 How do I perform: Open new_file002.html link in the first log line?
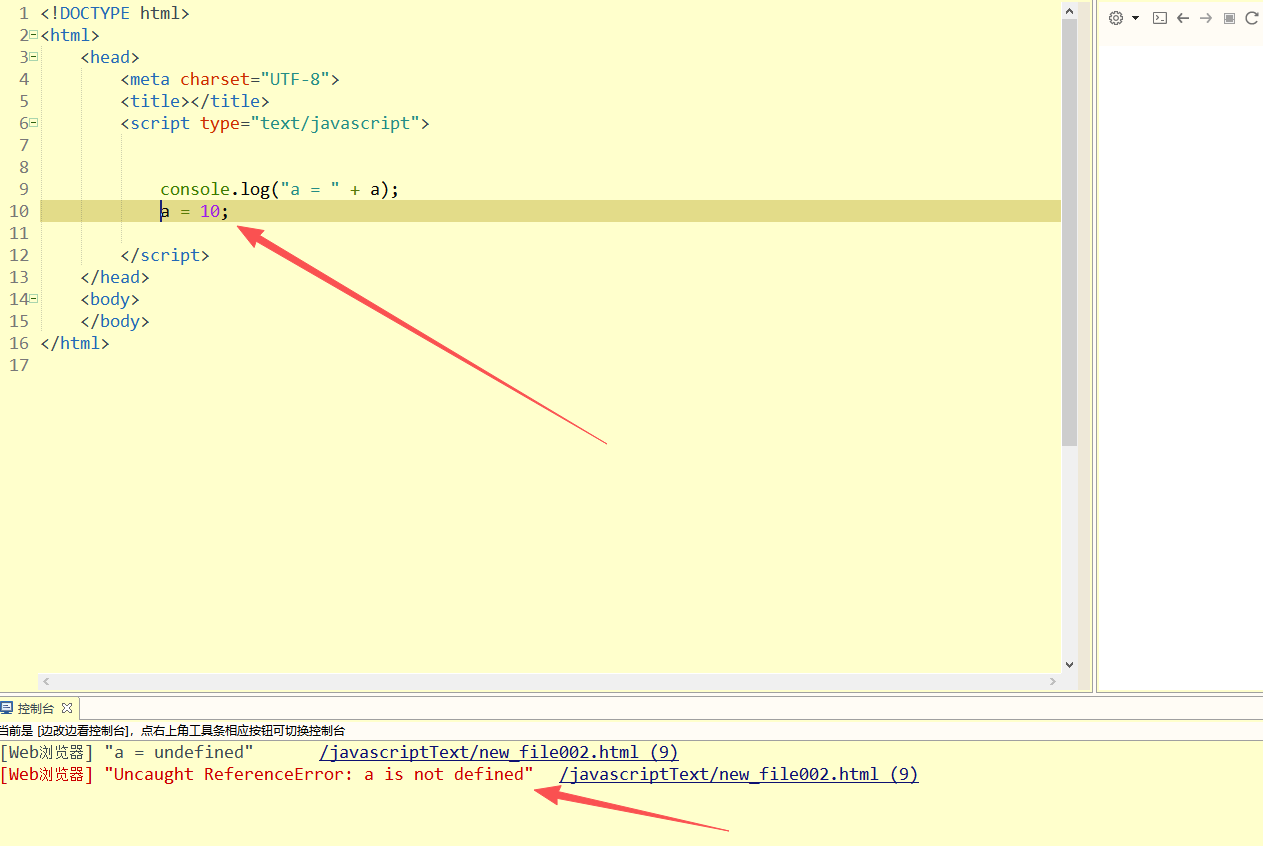click(x=498, y=752)
